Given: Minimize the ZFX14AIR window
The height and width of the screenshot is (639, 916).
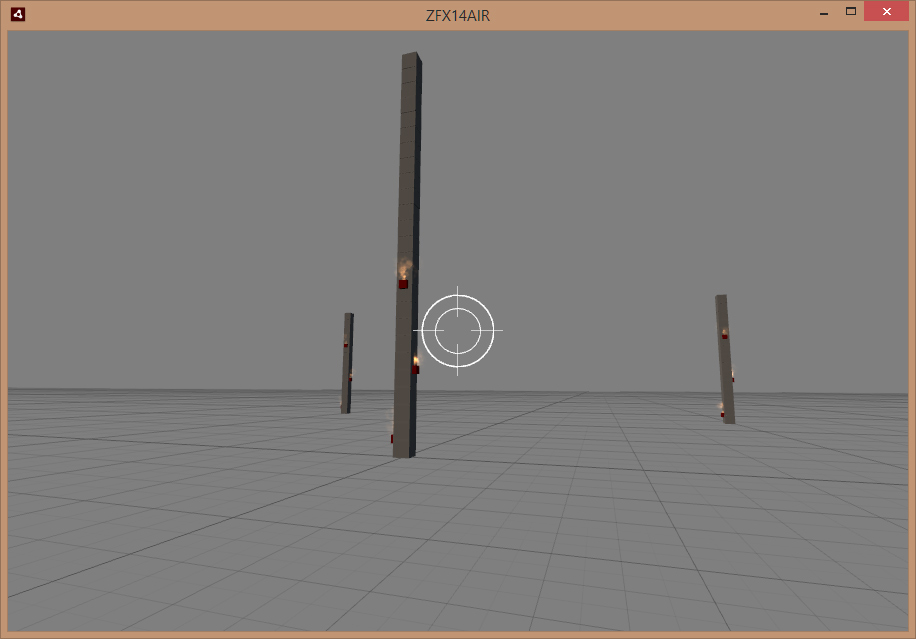Looking at the screenshot, I should (823, 13).
